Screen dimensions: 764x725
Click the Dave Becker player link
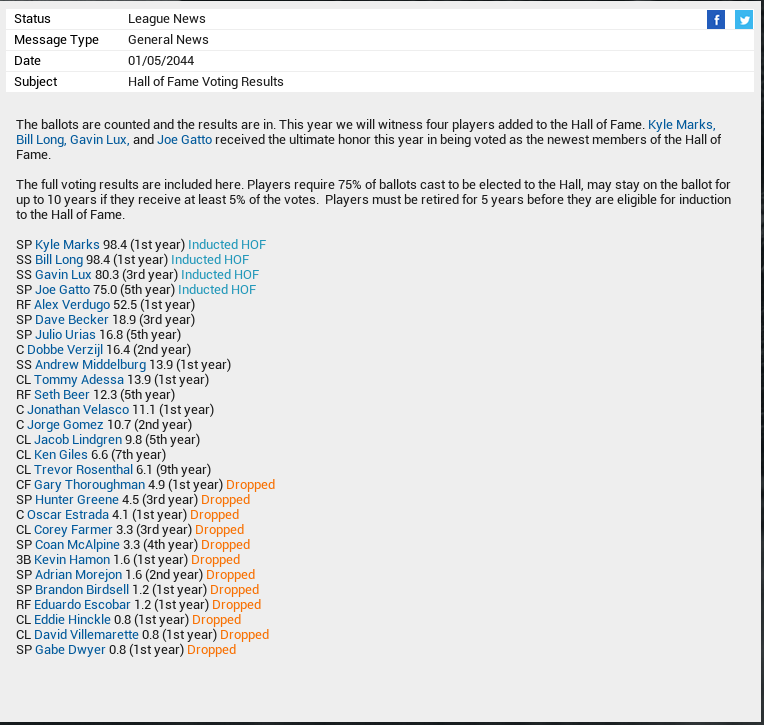(x=71, y=320)
